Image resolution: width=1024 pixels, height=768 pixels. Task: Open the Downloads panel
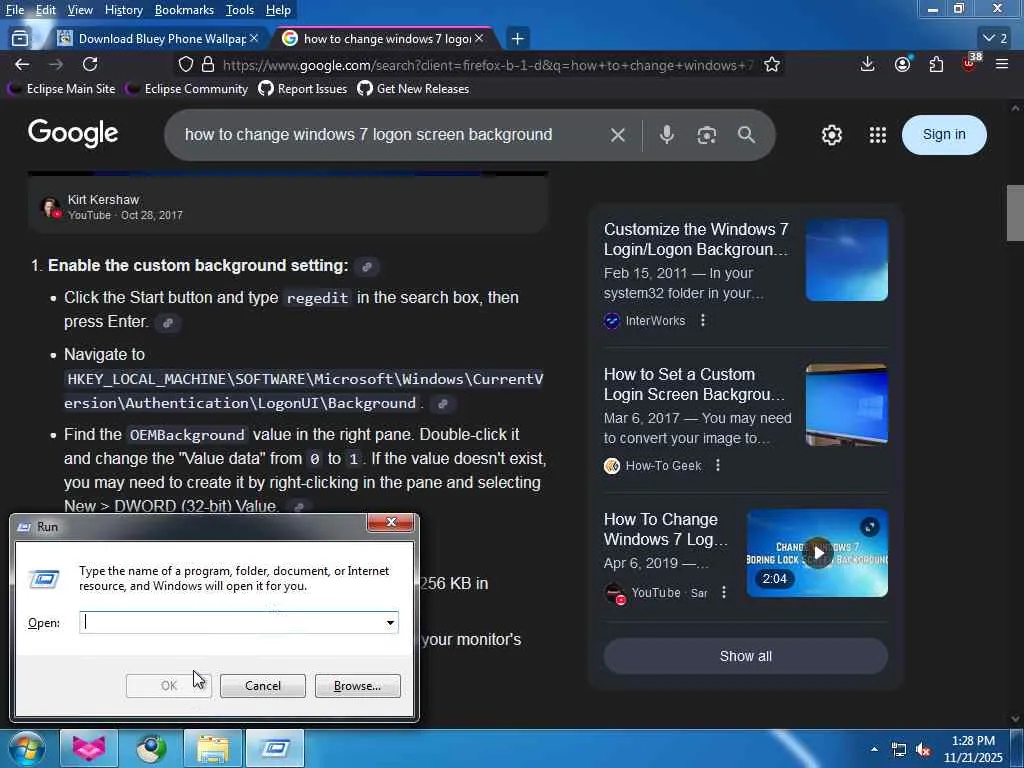(x=867, y=64)
